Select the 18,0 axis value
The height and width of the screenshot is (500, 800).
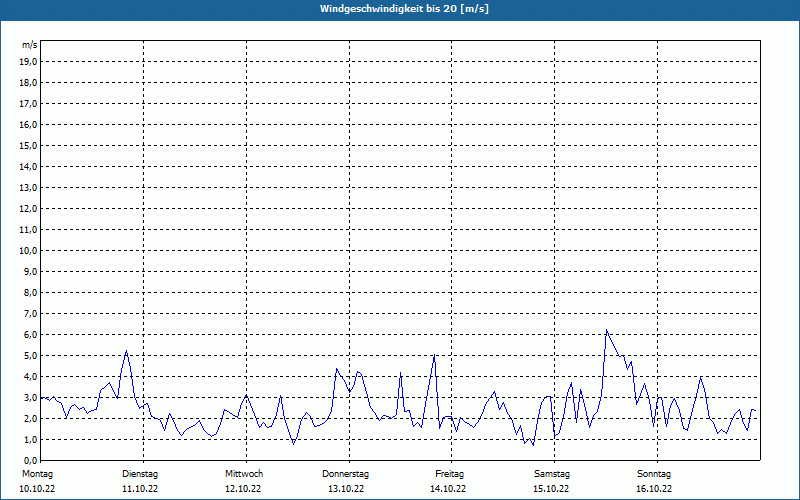click(x=28, y=83)
